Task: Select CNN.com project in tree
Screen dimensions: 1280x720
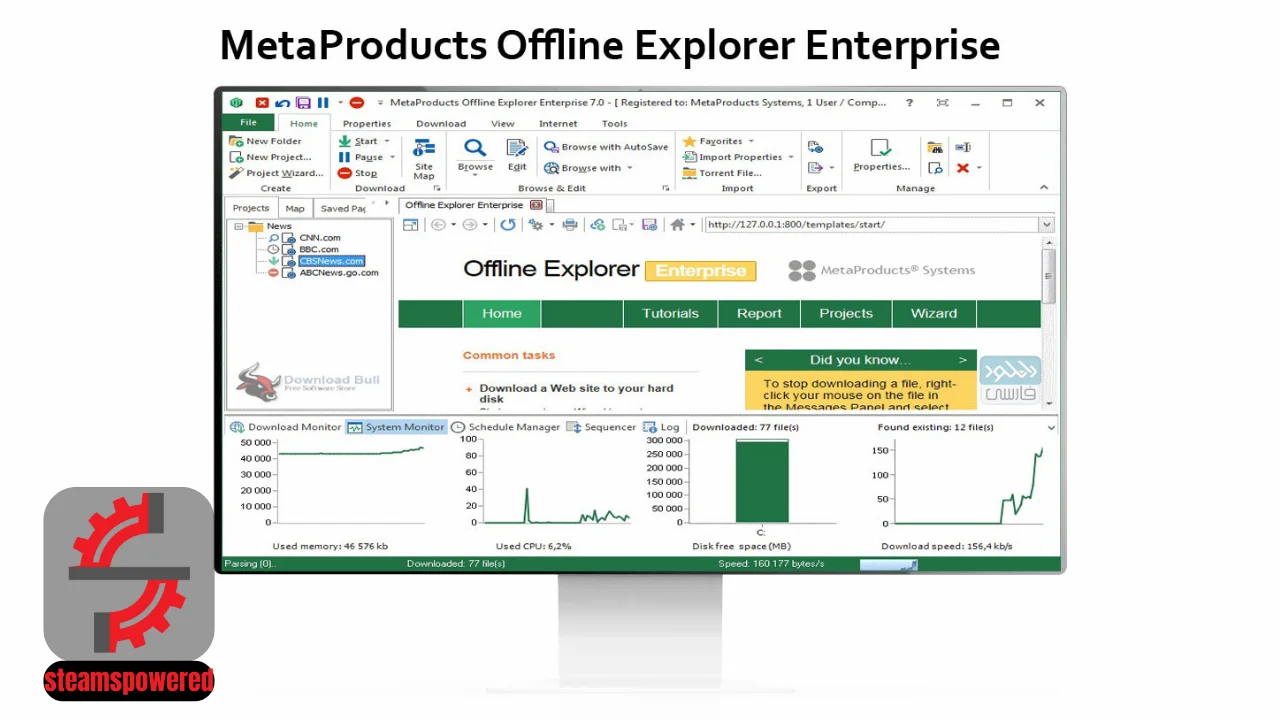Action: [320, 238]
